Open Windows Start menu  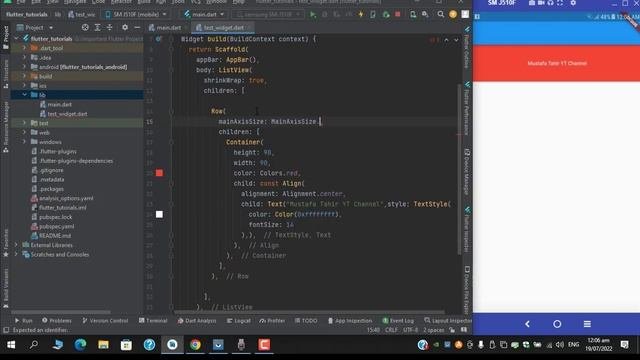(x=11, y=345)
